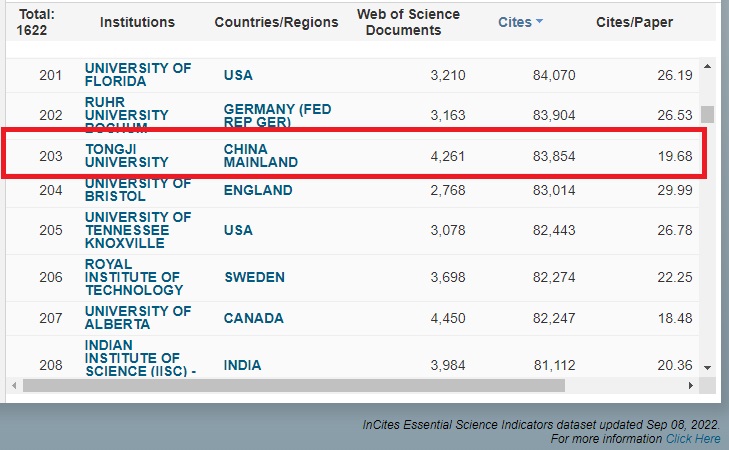The image size is (729, 450).
Task: Open University of Bristol entry
Action: coord(138,190)
